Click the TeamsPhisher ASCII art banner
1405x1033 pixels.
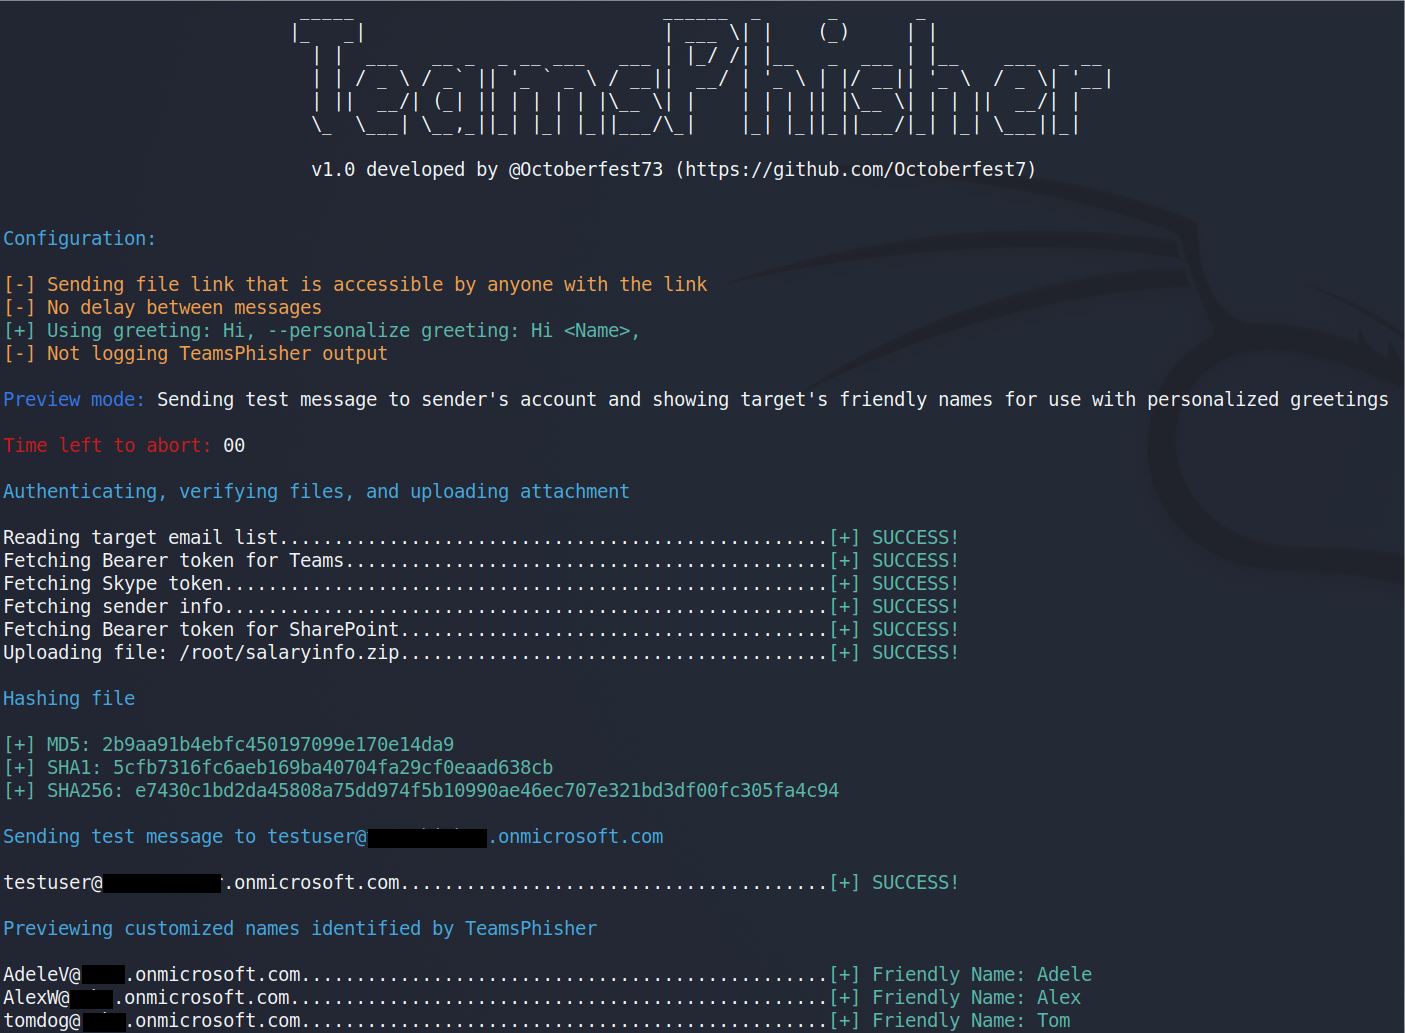[x=702, y=75]
